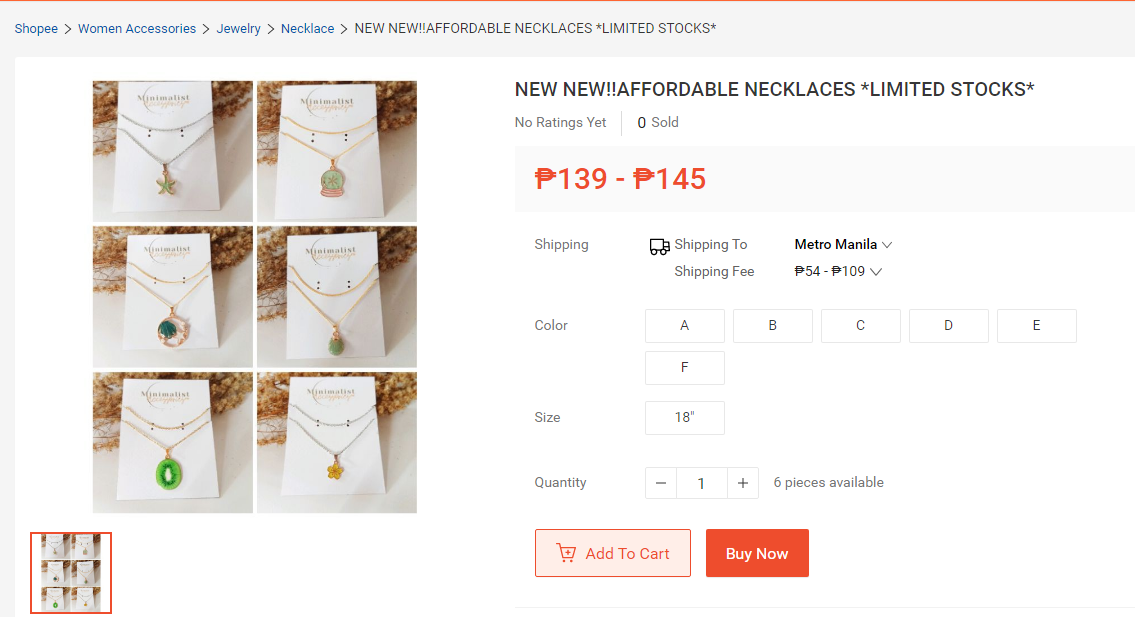Select color option A
This screenshot has height=617, width=1135.
(685, 326)
